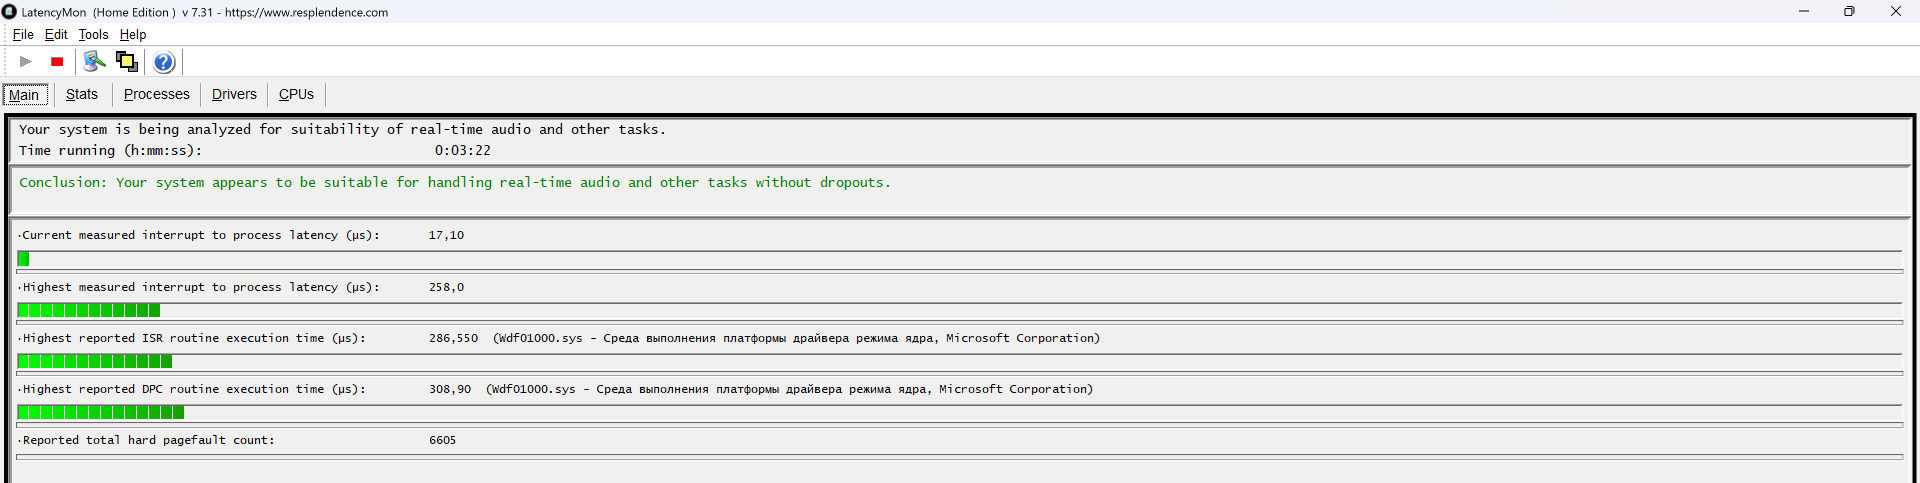The image size is (1920, 483).
Task: Open the File menu
Action: coord(23,34)
